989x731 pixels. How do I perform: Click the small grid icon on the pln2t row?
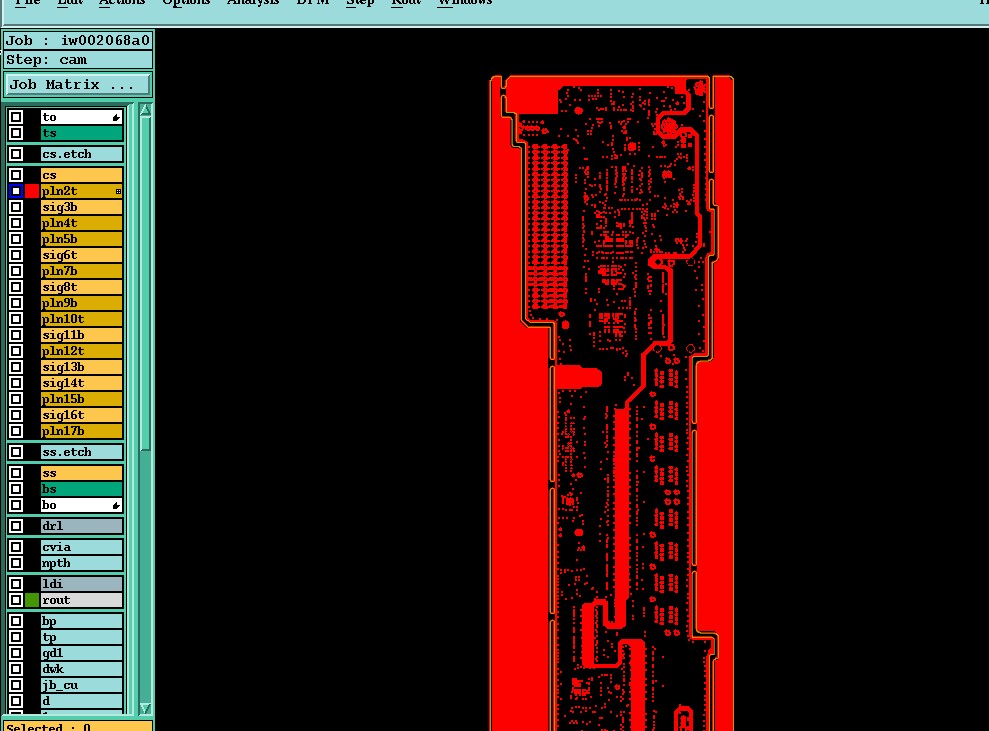point(118,191)
